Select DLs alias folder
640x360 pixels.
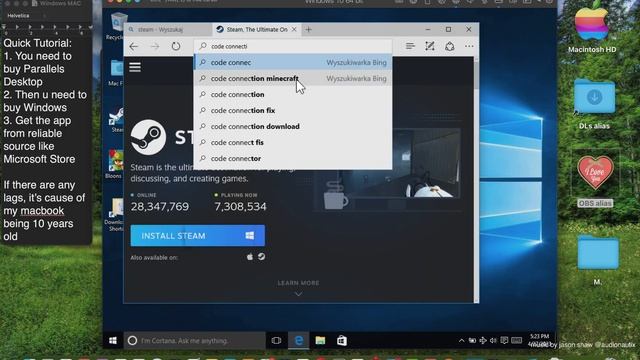point(594,104)
